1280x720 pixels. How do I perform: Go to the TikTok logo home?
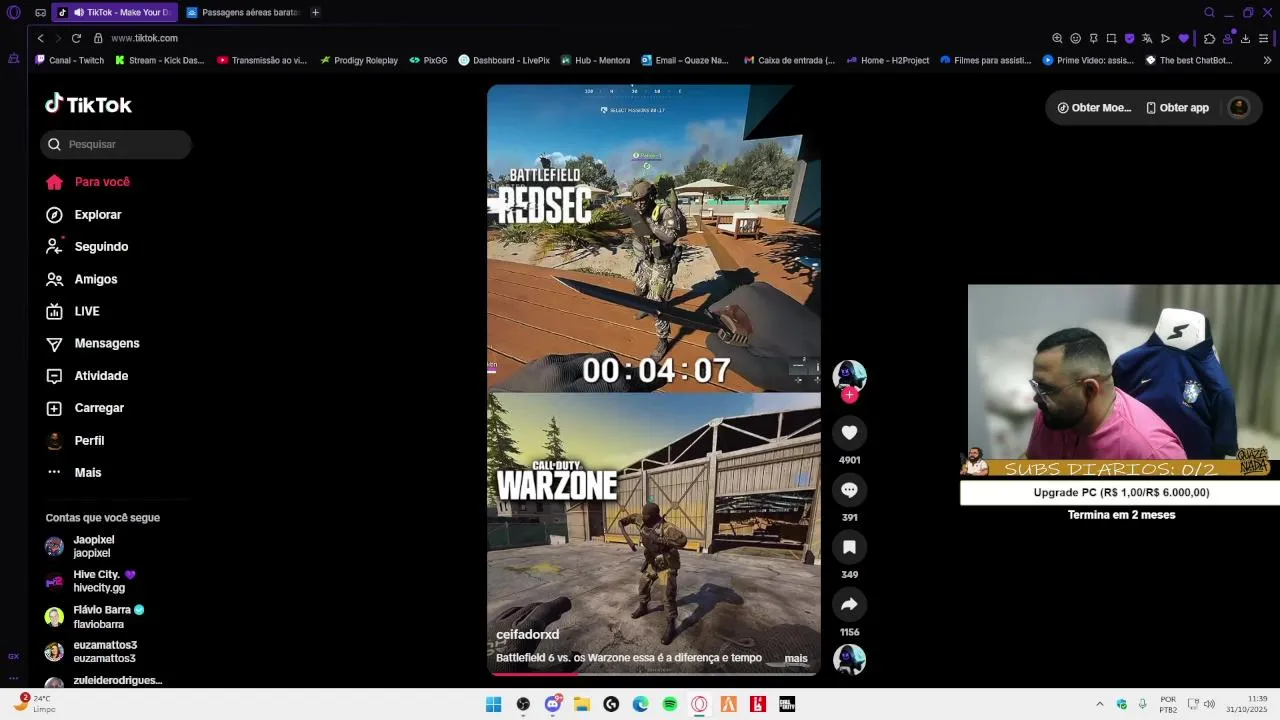click(88, 104)
